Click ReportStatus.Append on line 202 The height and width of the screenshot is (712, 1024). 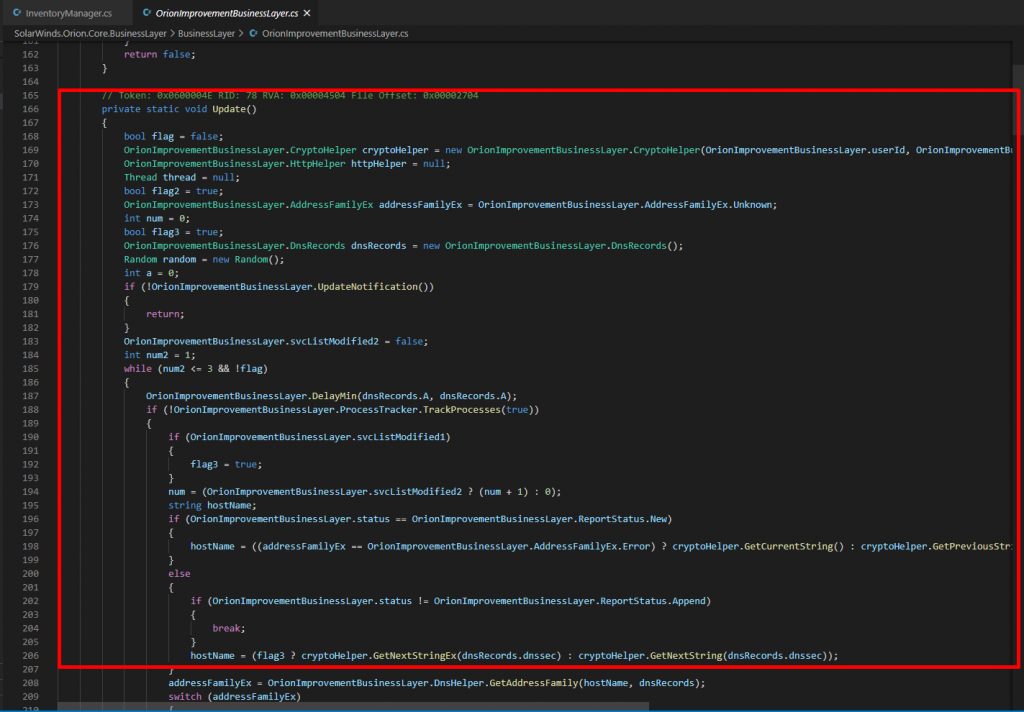[652, 601]
